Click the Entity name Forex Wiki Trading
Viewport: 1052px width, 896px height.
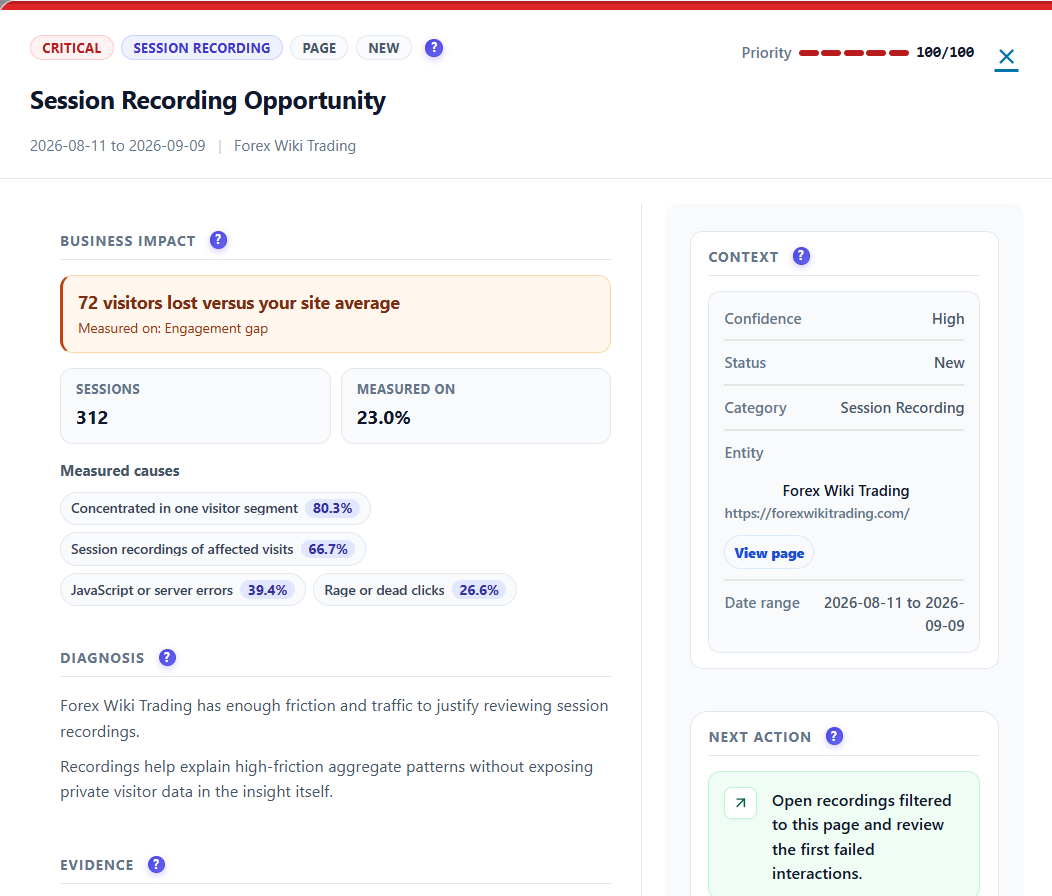[x=845, y=491]
